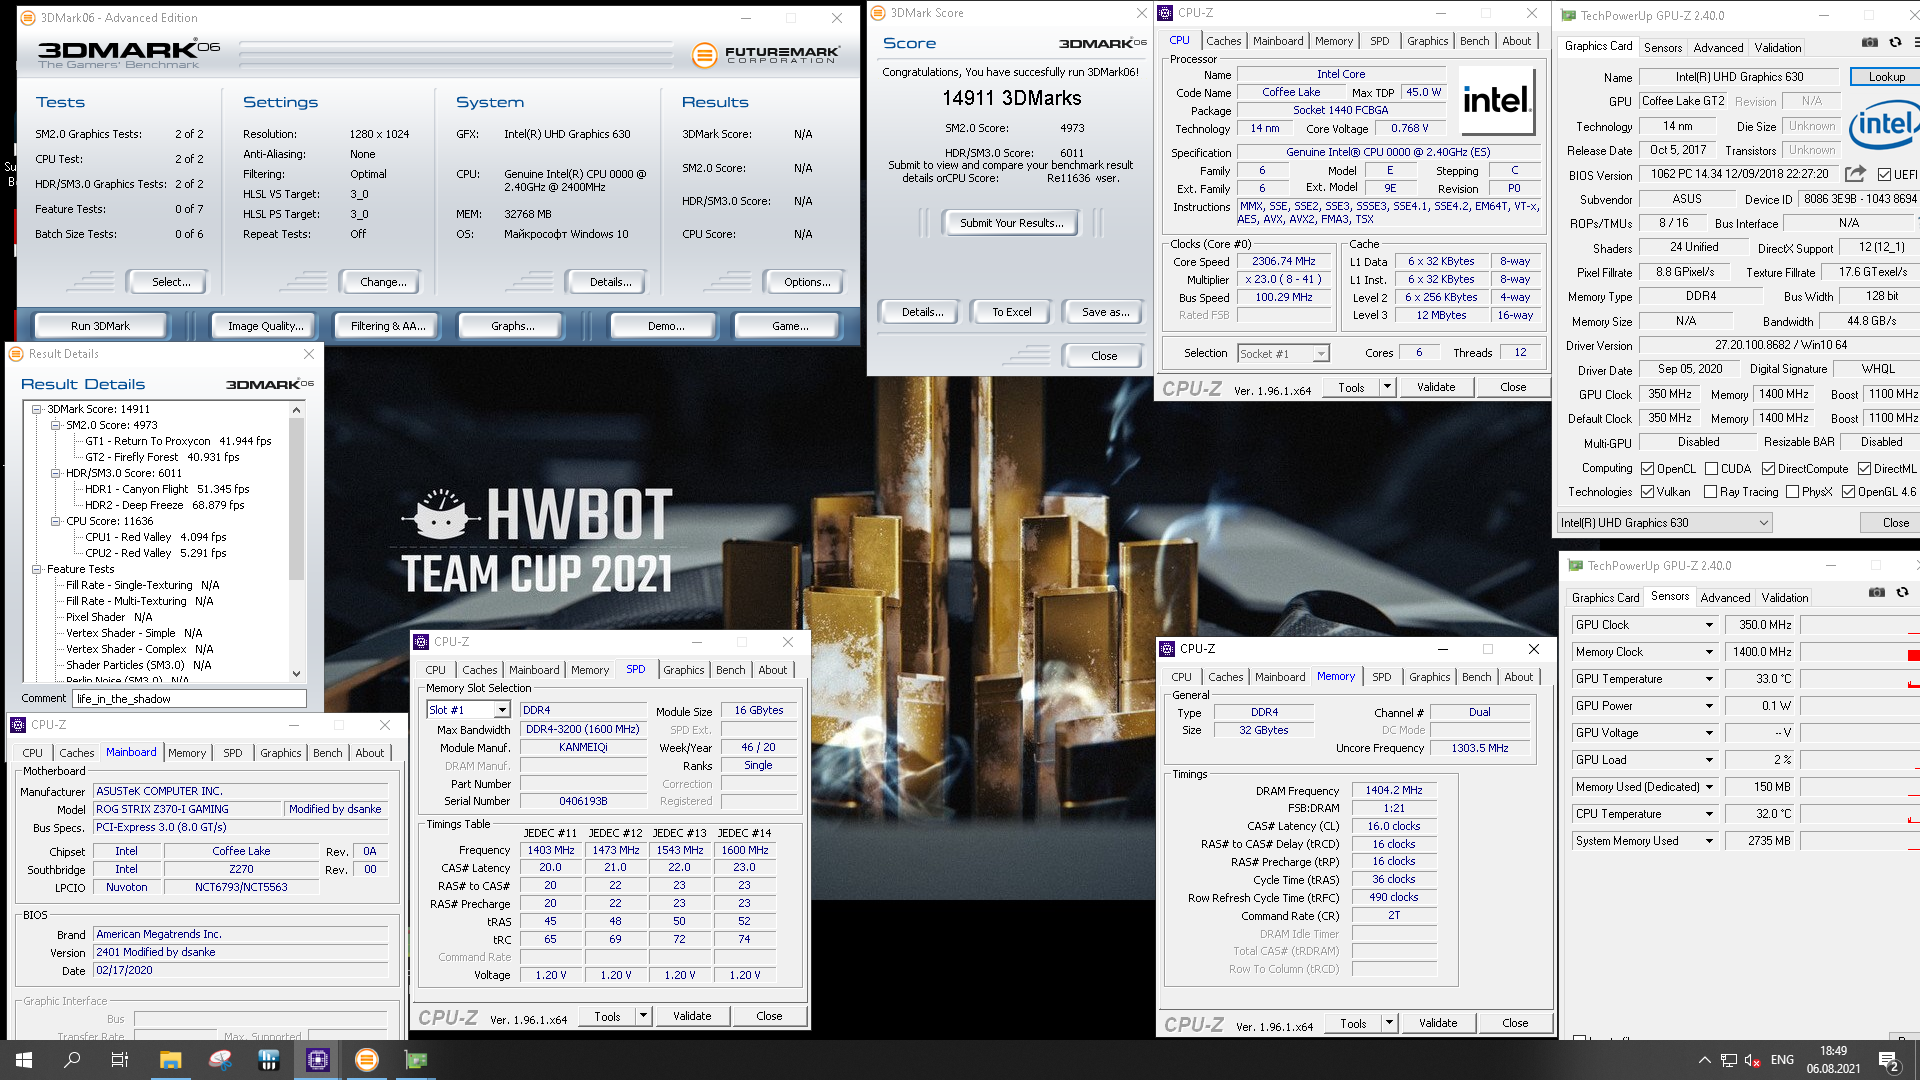Open Slot #1 memory slot dropdown

[468, 710]
